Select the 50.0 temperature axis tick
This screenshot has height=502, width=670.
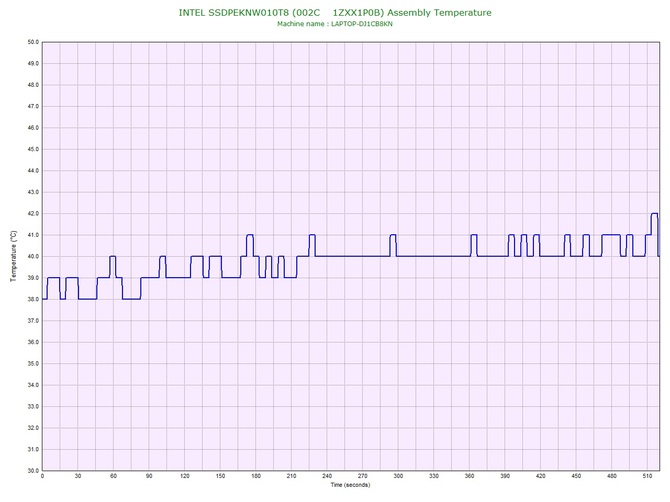(33, 42)
